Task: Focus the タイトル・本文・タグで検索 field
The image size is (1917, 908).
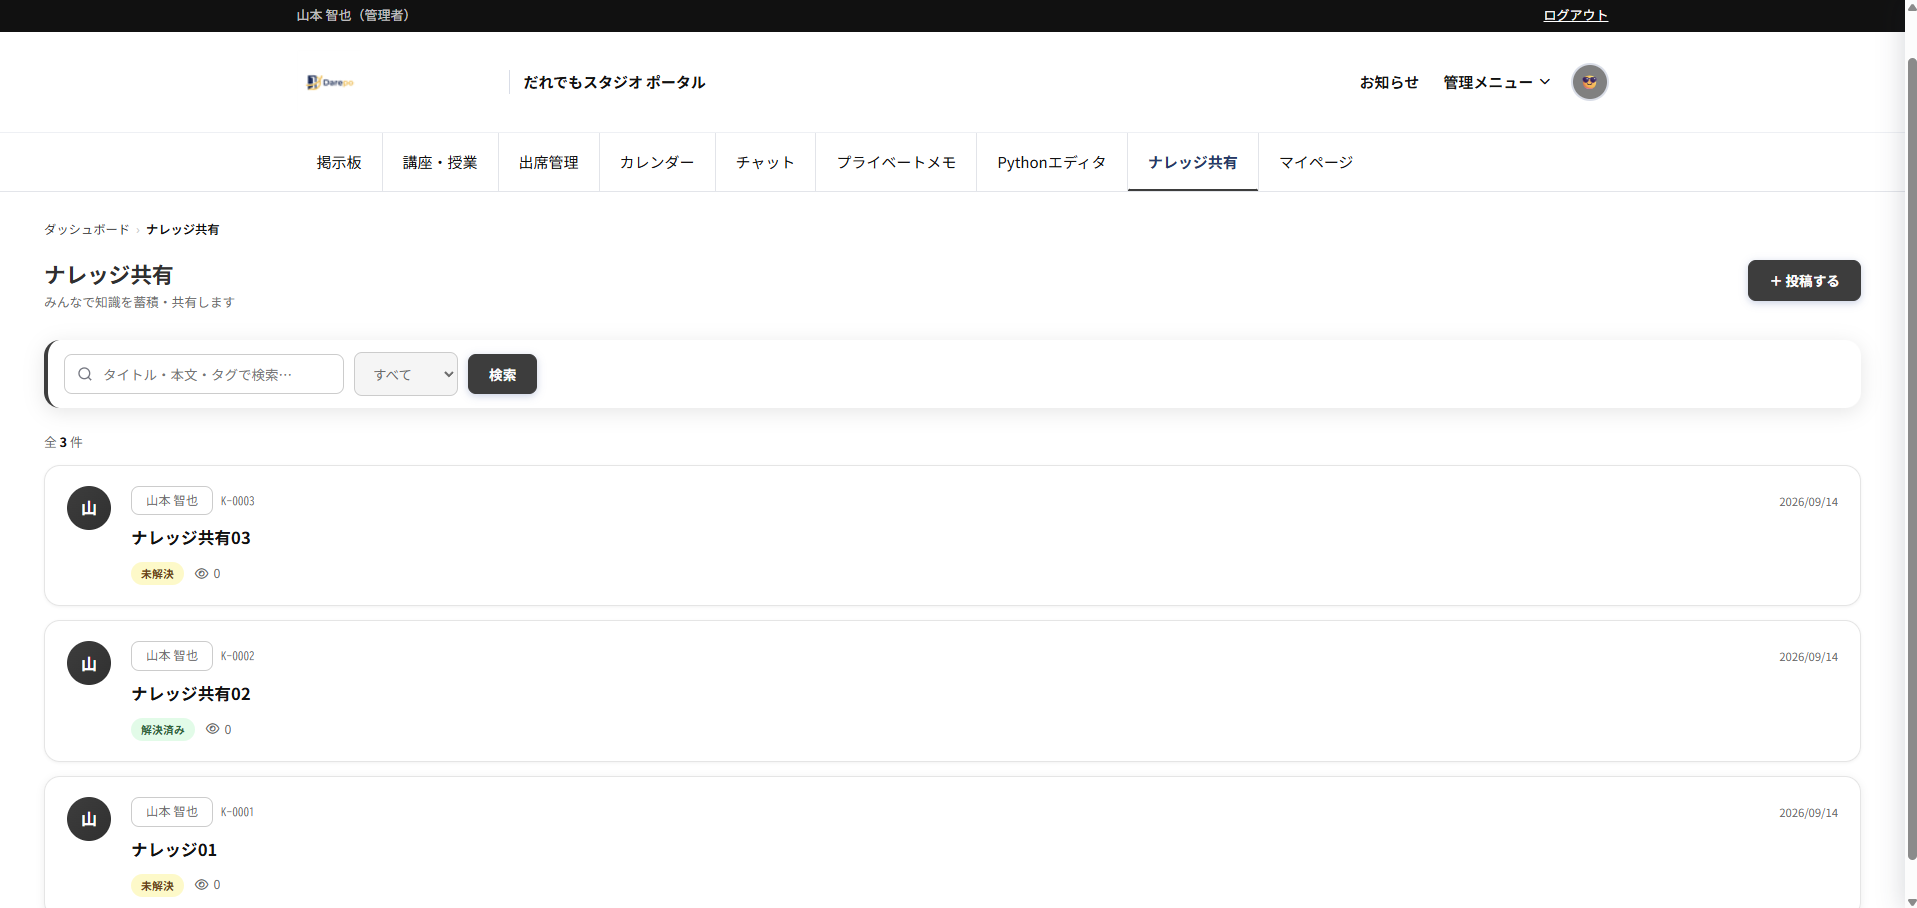Action: (204, 374)
